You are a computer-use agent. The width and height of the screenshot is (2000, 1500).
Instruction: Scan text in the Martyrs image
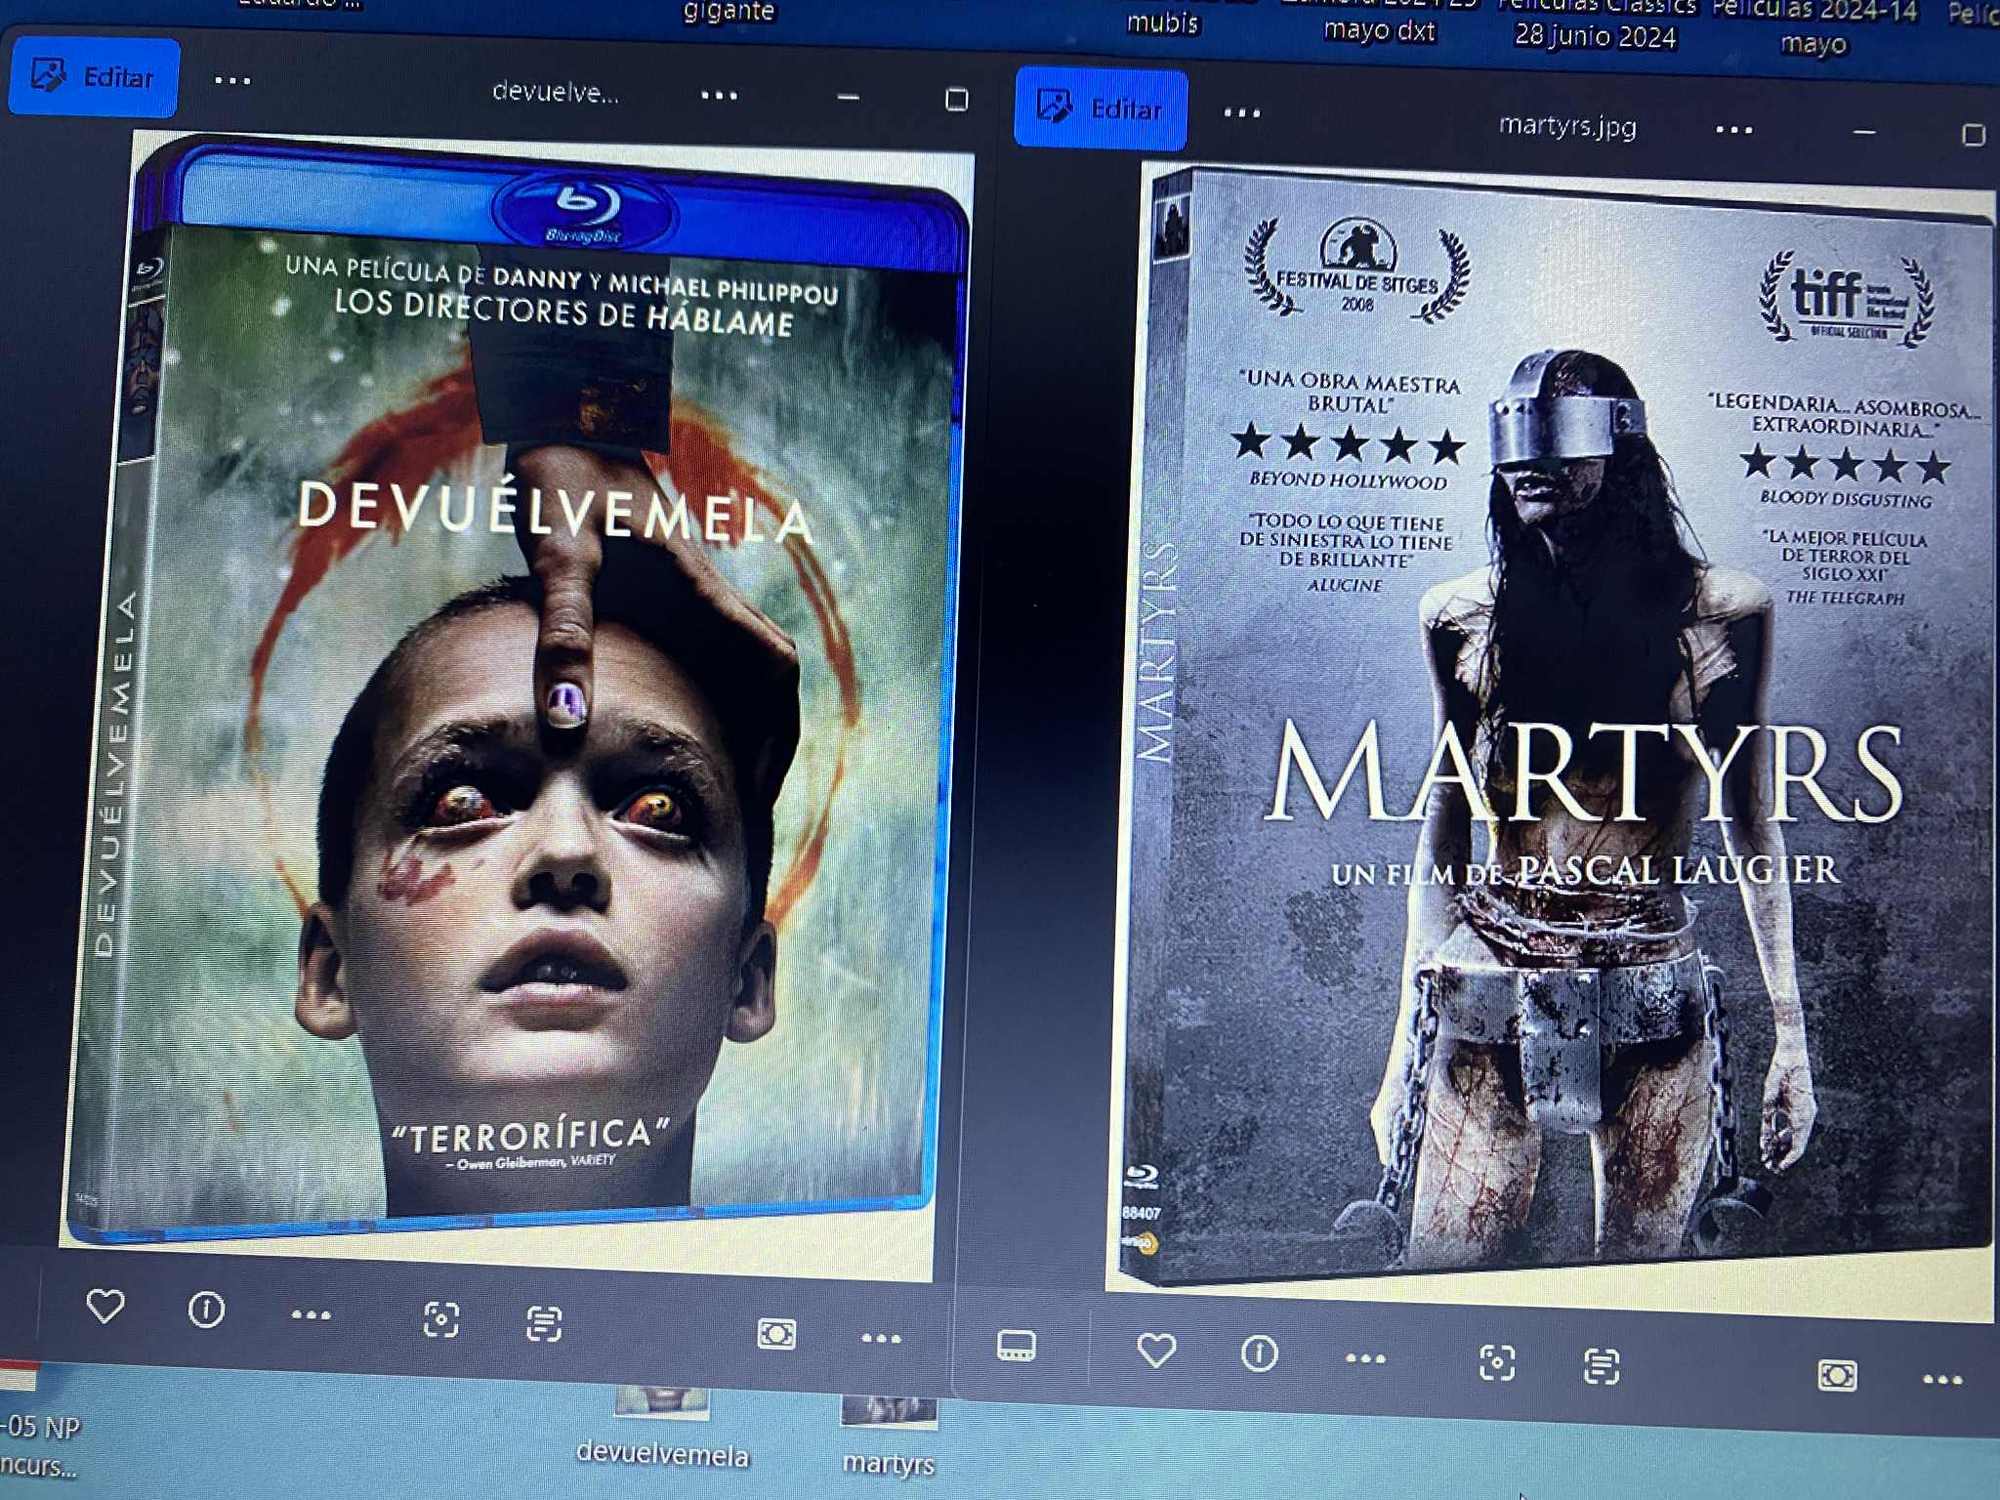pos(1601,1367)
